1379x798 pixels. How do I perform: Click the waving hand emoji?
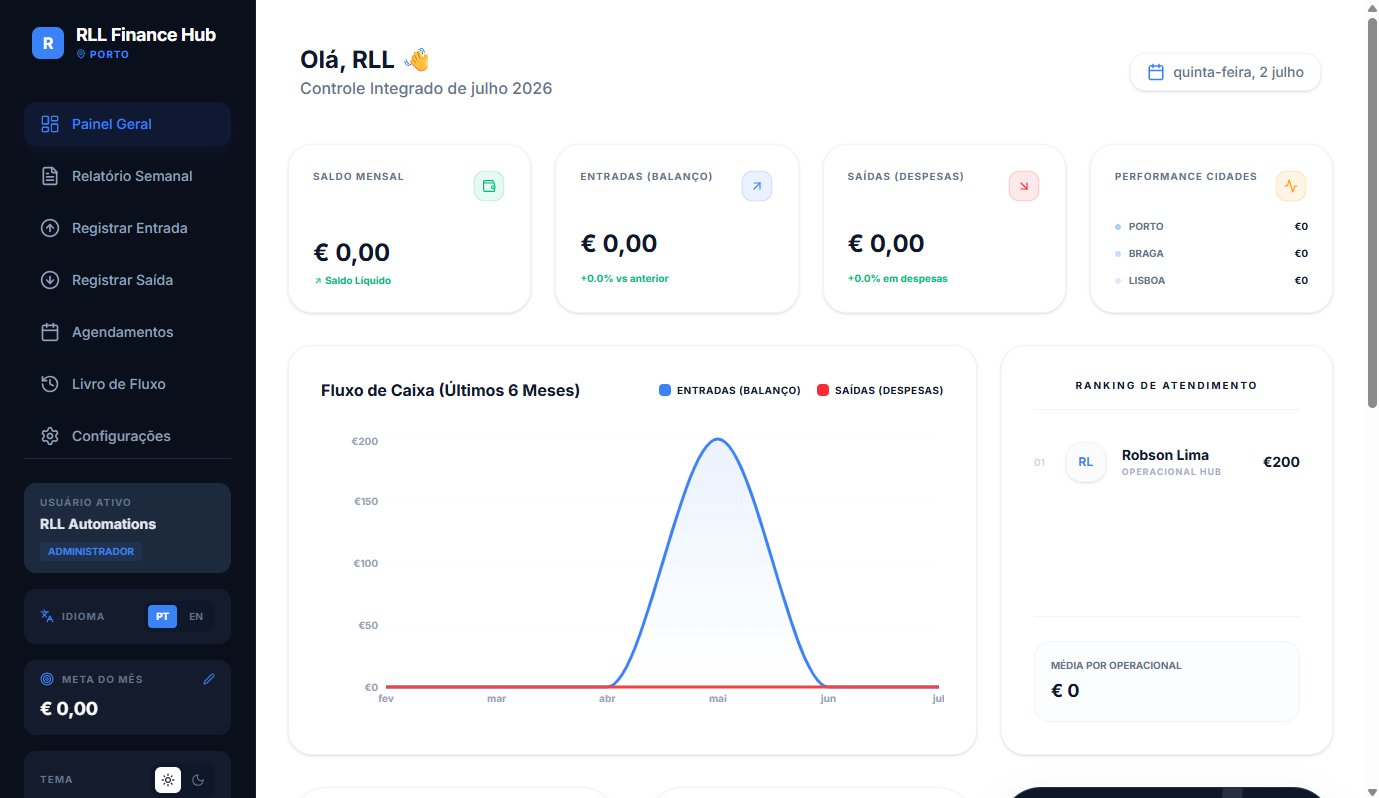click(417, 60)
